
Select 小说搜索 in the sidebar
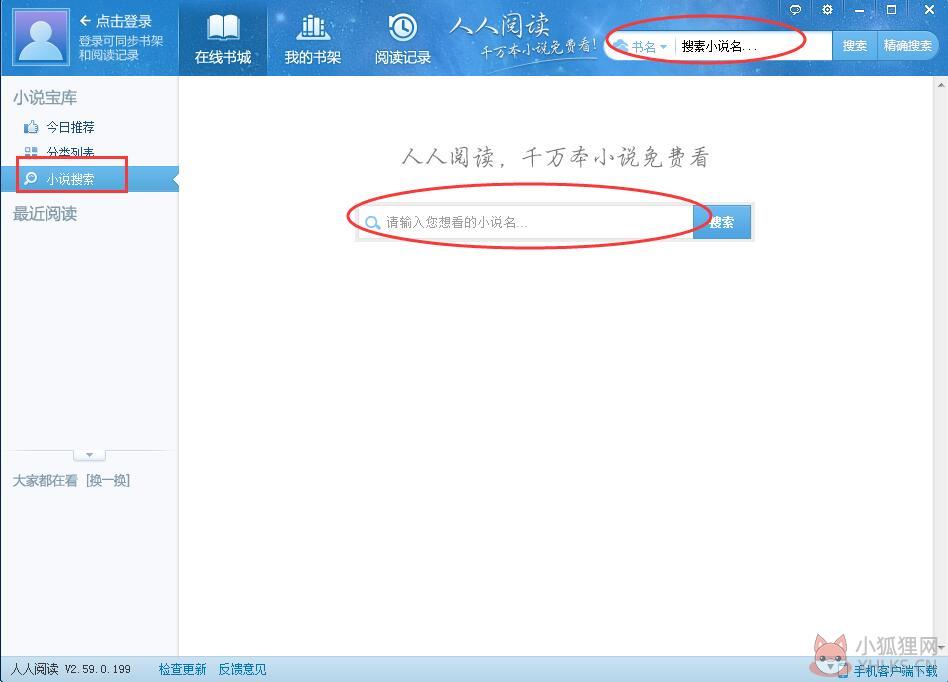point(89,179)
